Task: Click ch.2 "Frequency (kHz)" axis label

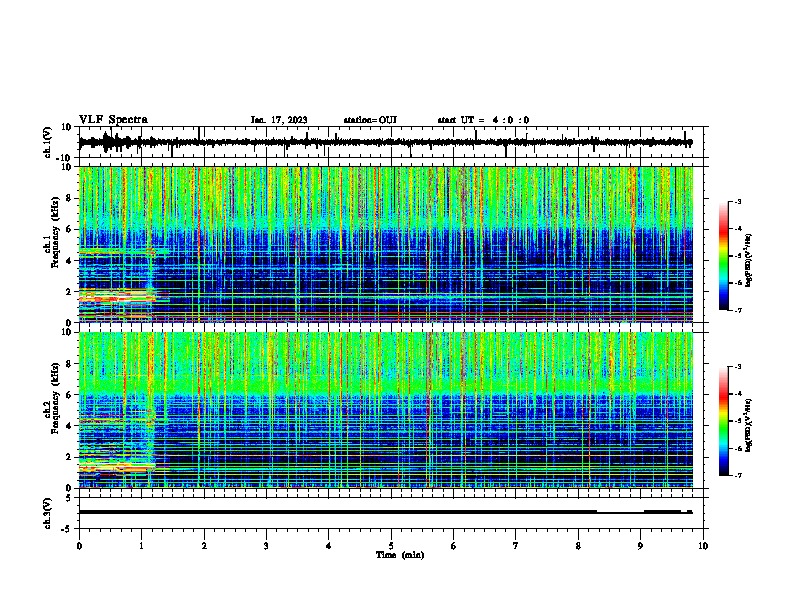Action: pyautogui.click(x=55, y=398)
